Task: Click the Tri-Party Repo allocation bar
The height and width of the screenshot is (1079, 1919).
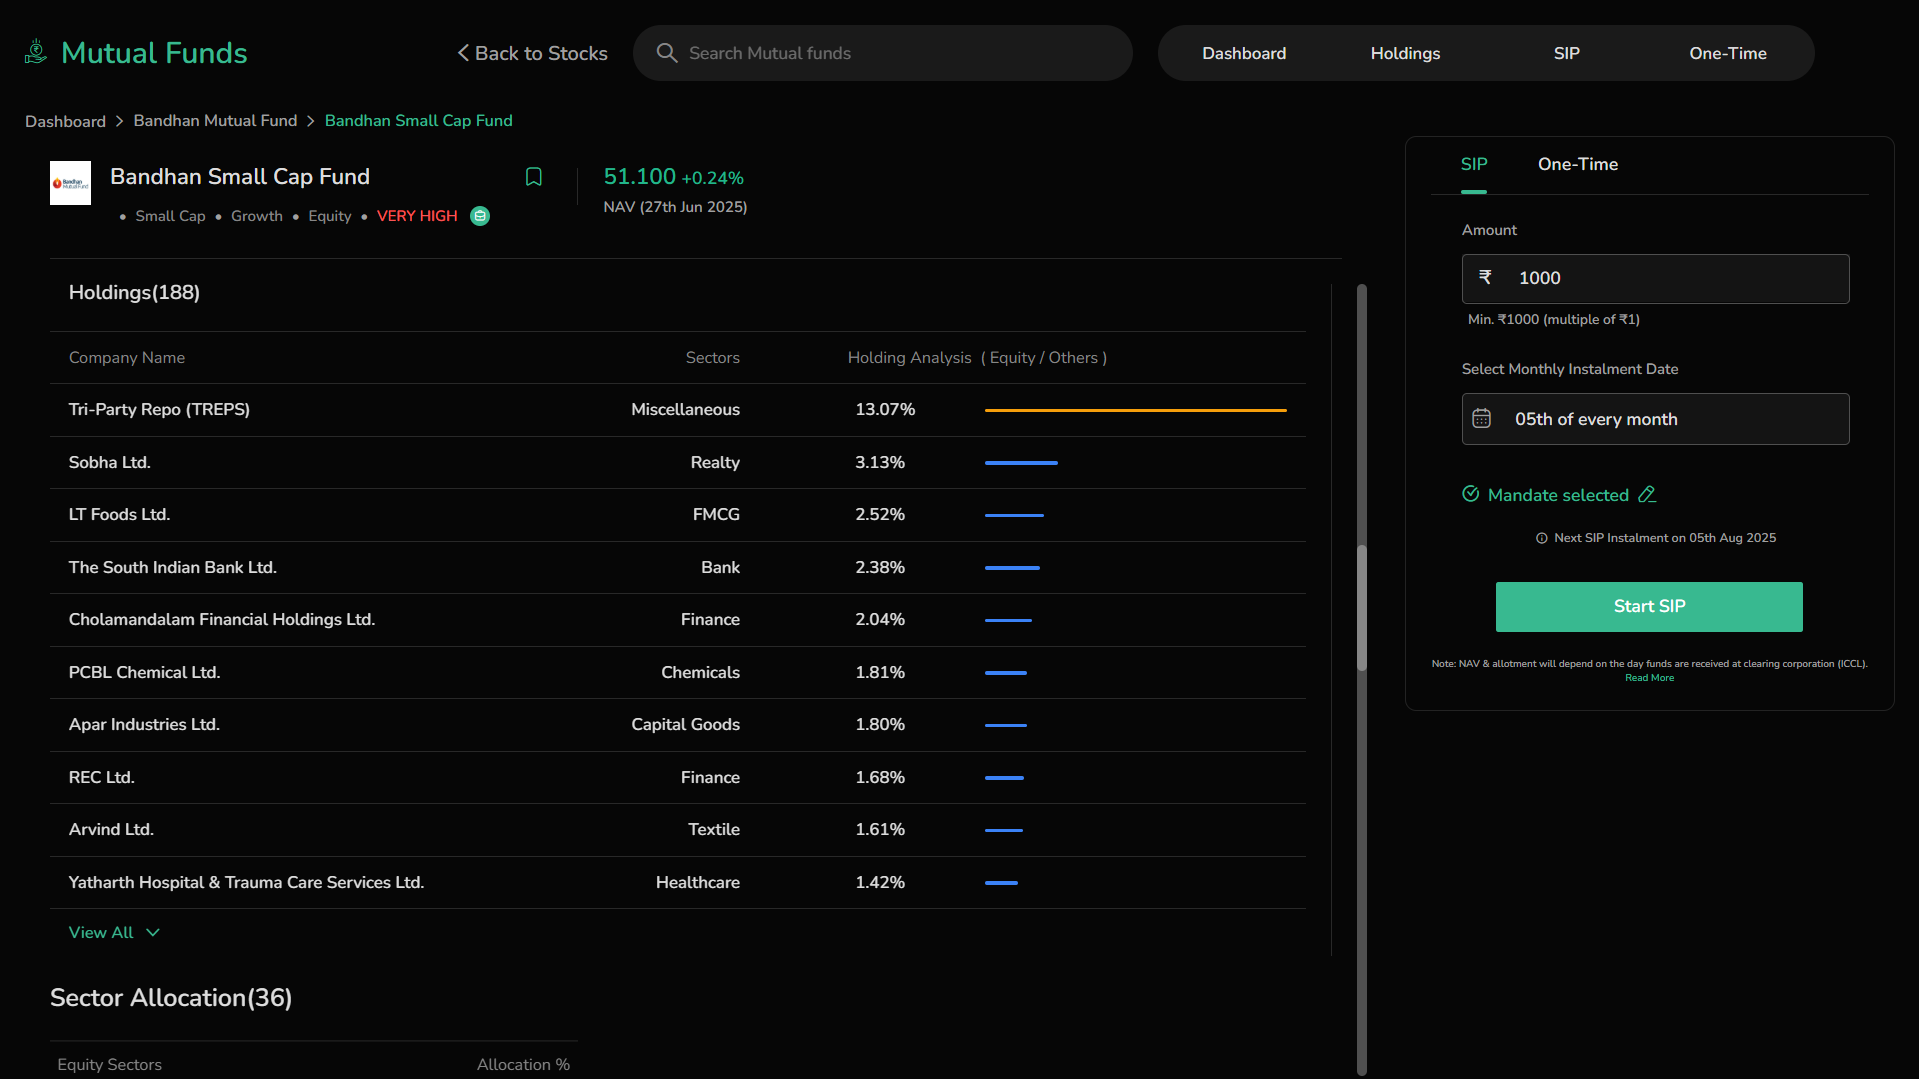Action: click(x=1135, y=410)
